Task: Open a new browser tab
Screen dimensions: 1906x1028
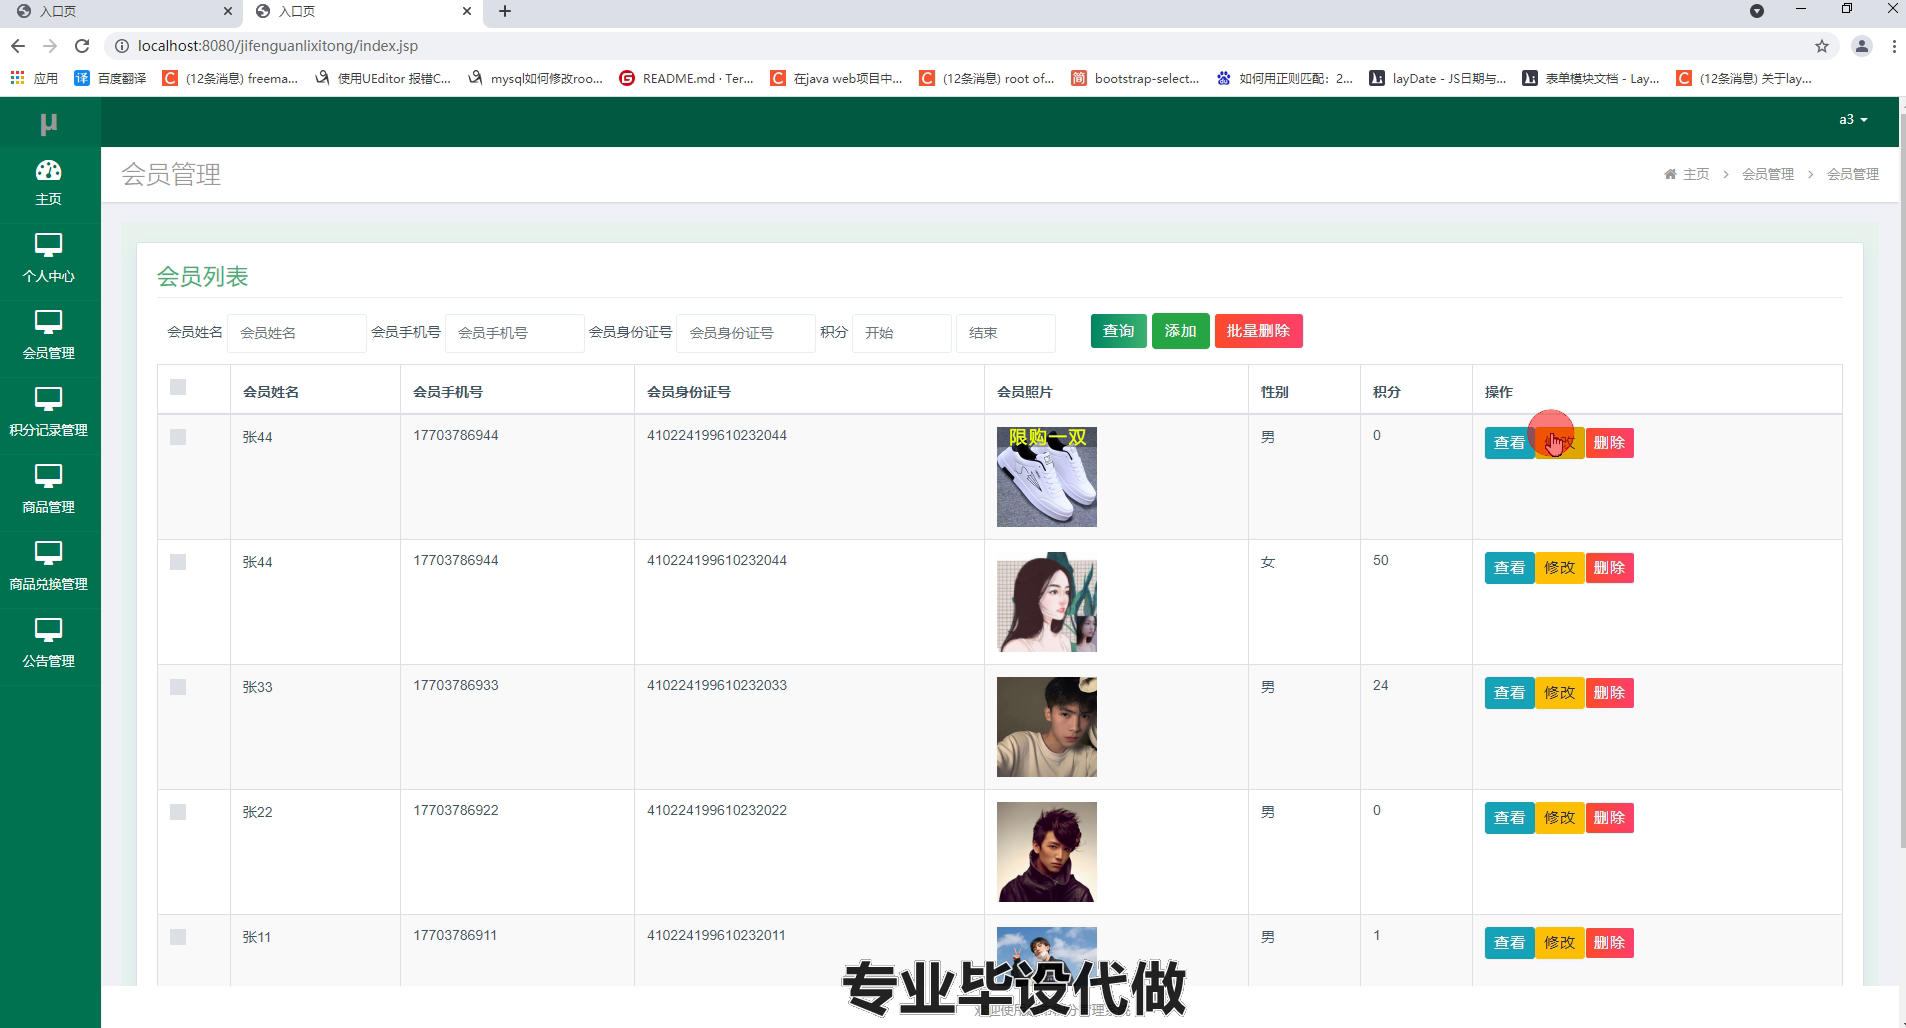Action: (505, 11)
